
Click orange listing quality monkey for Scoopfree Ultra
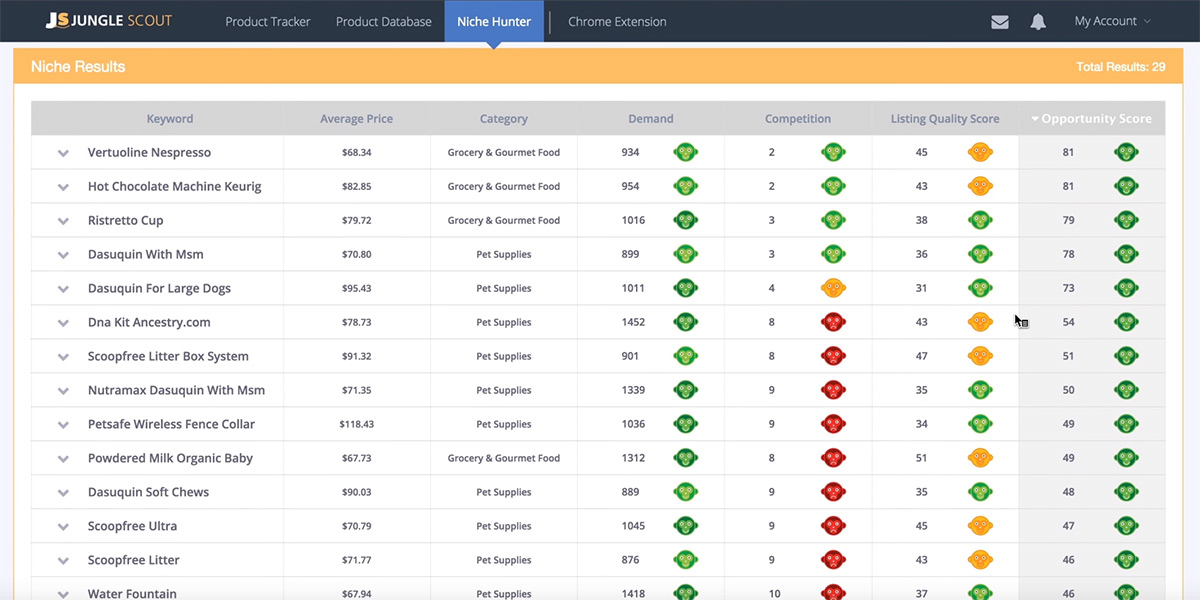pos(980,526)
